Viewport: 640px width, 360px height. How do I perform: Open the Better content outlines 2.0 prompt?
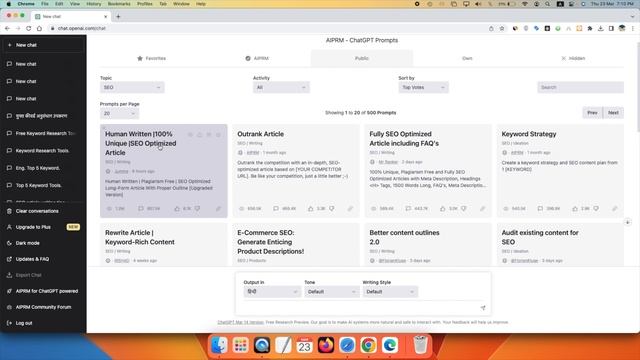click(428, 245)
